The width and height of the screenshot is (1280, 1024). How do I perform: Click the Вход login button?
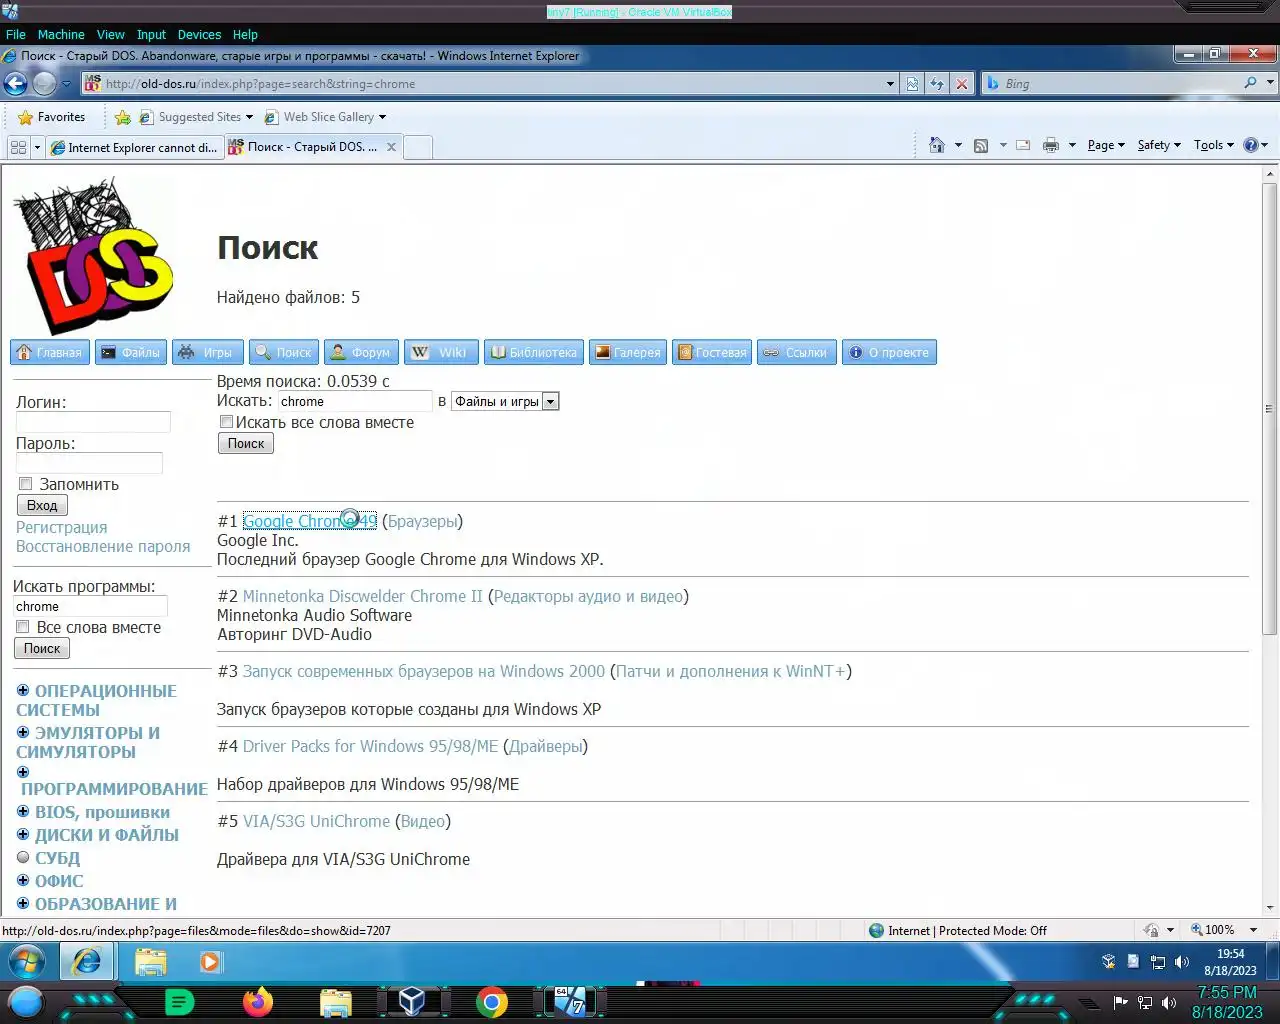[x=42, y=506]
